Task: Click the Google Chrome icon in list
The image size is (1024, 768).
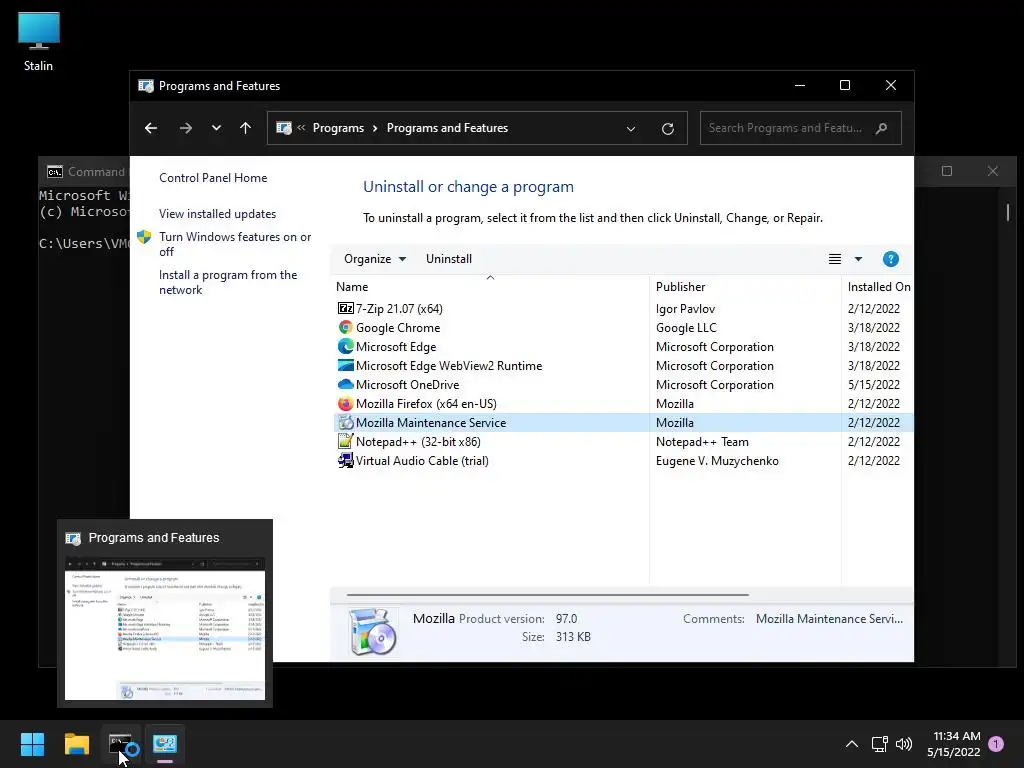Action: click(x=345, y=327)
